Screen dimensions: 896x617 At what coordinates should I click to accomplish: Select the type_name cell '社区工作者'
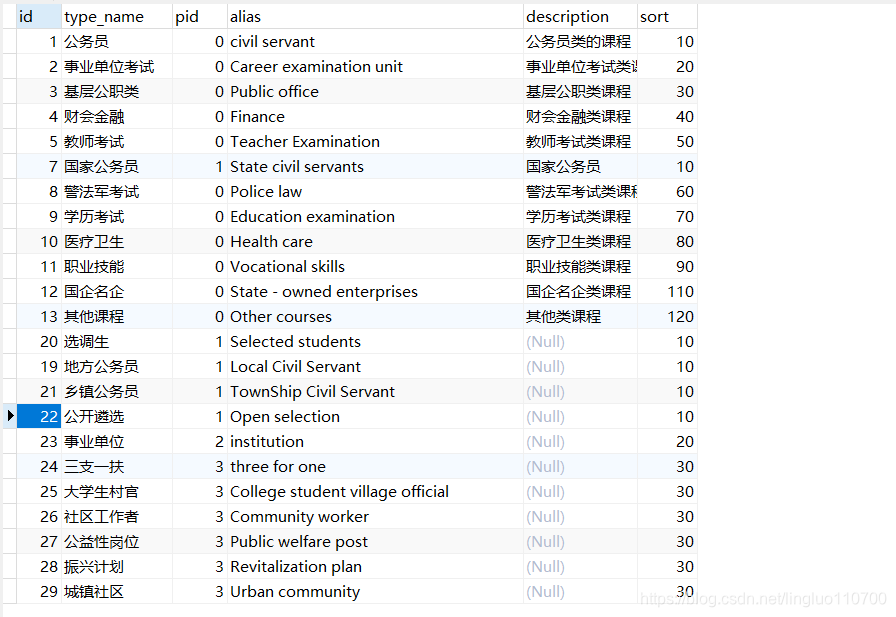[x=117, y=516]
